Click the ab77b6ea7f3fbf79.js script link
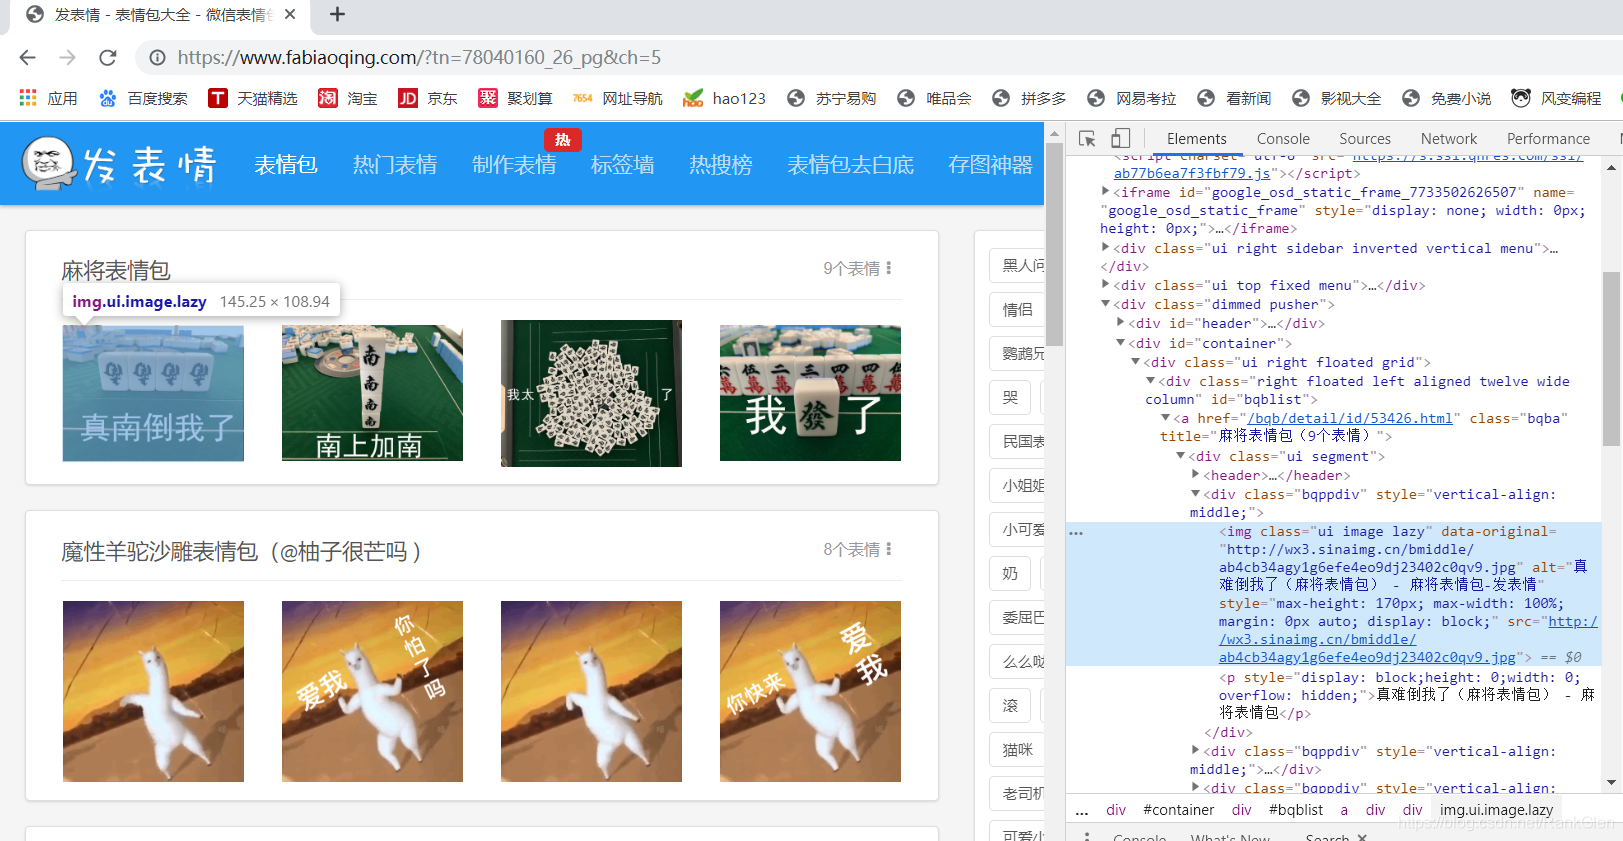The image size is (1623, 841). (x=1192, y=173)
